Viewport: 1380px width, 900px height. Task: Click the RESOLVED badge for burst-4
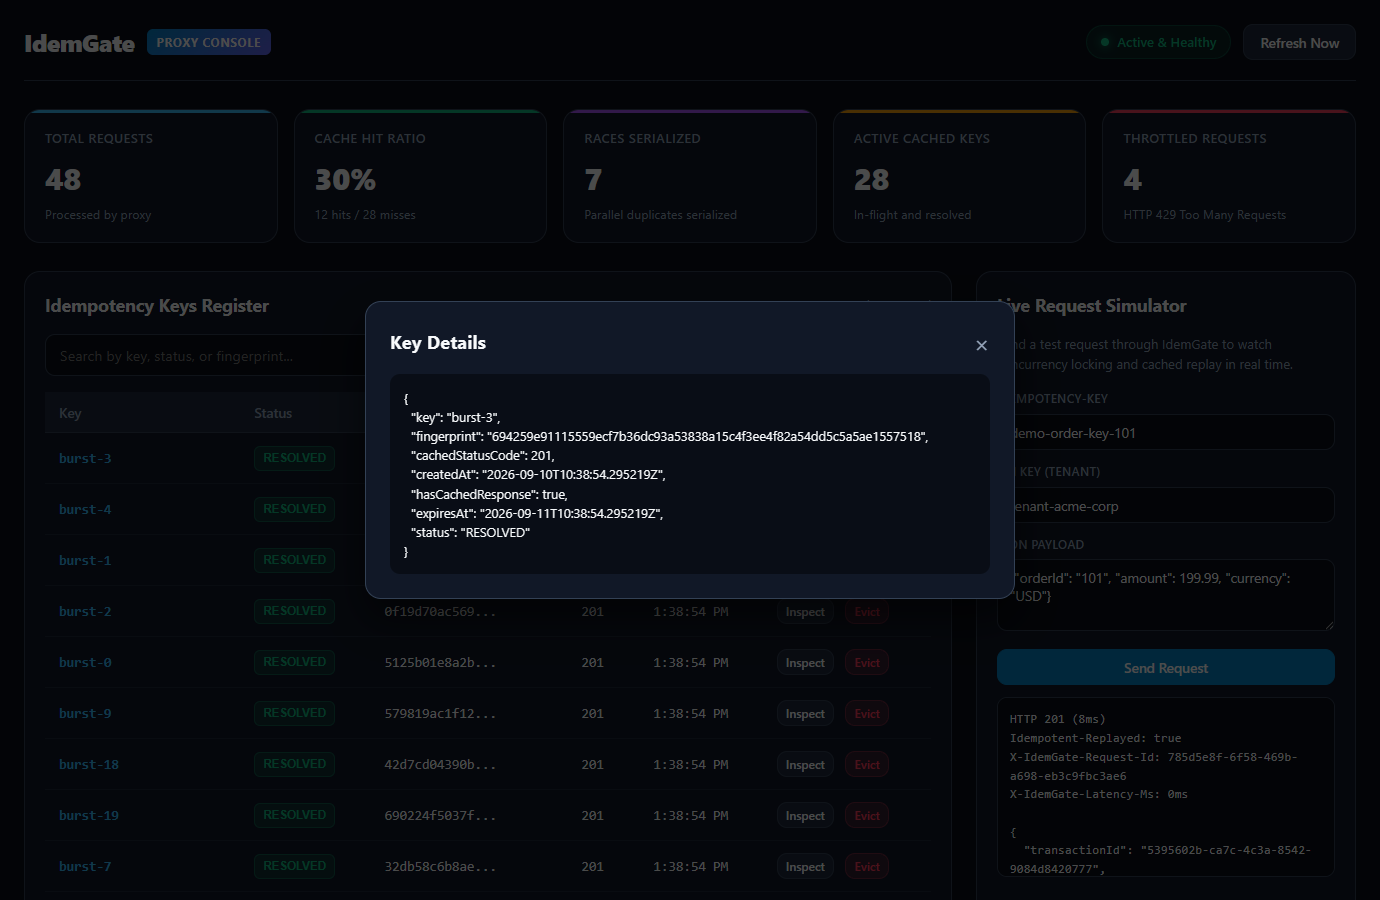[294, 509]
